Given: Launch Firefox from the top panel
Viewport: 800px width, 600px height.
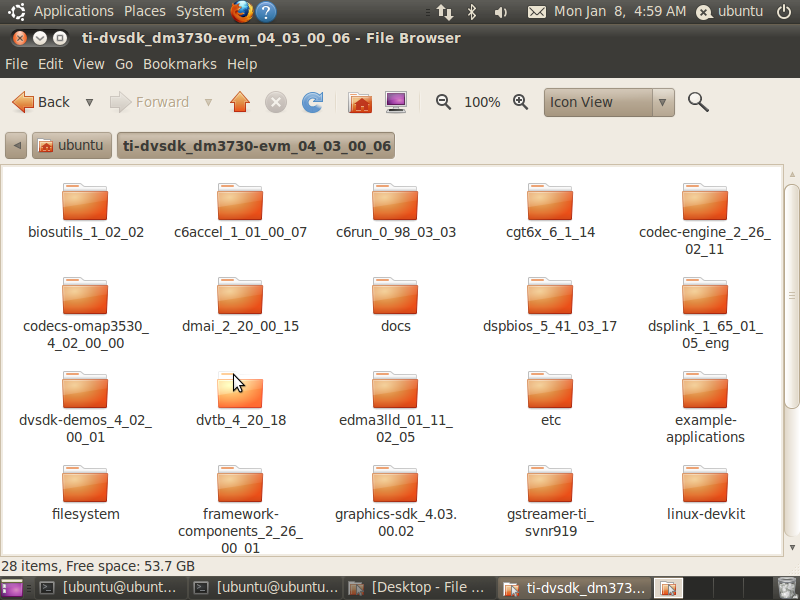Looking at the screenshot, I should point(242,11).
